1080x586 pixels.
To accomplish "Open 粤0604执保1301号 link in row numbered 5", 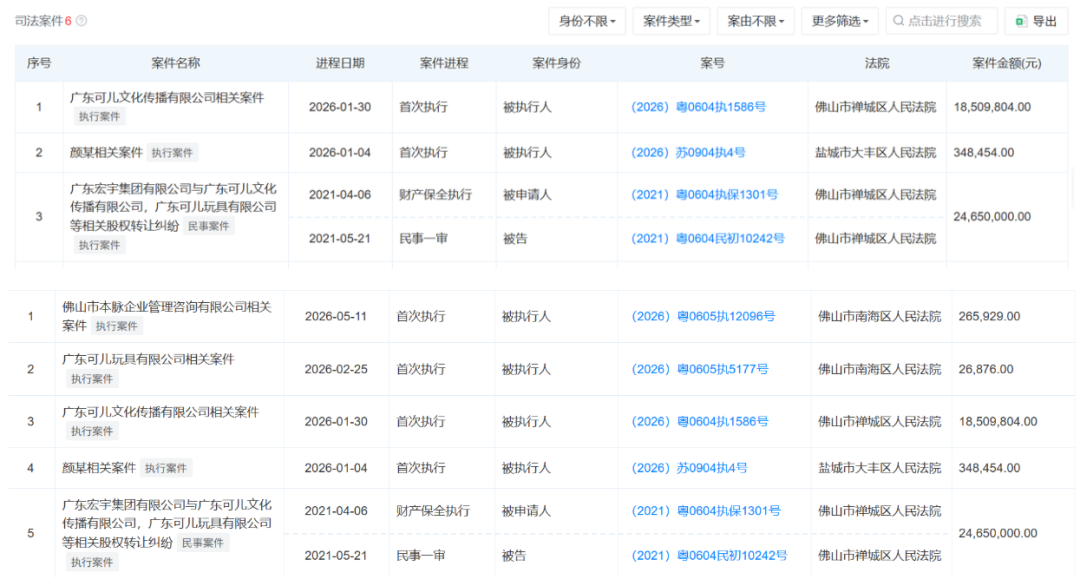I will click(706, 511).
